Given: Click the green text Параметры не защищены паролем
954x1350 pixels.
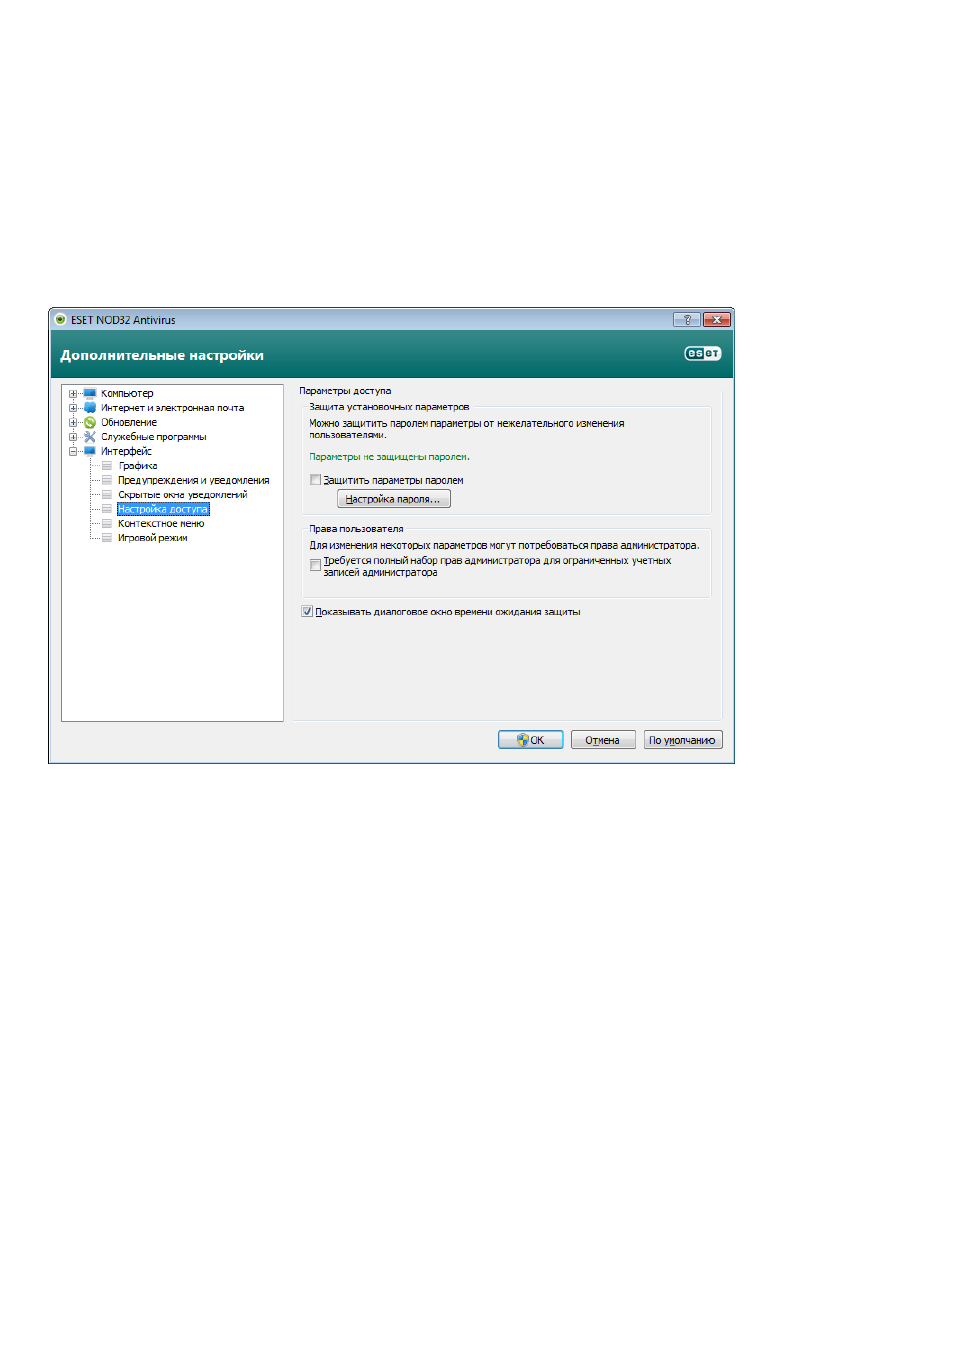Looking at the screenshot, I should pyautogui.click(x=389, y=457).
